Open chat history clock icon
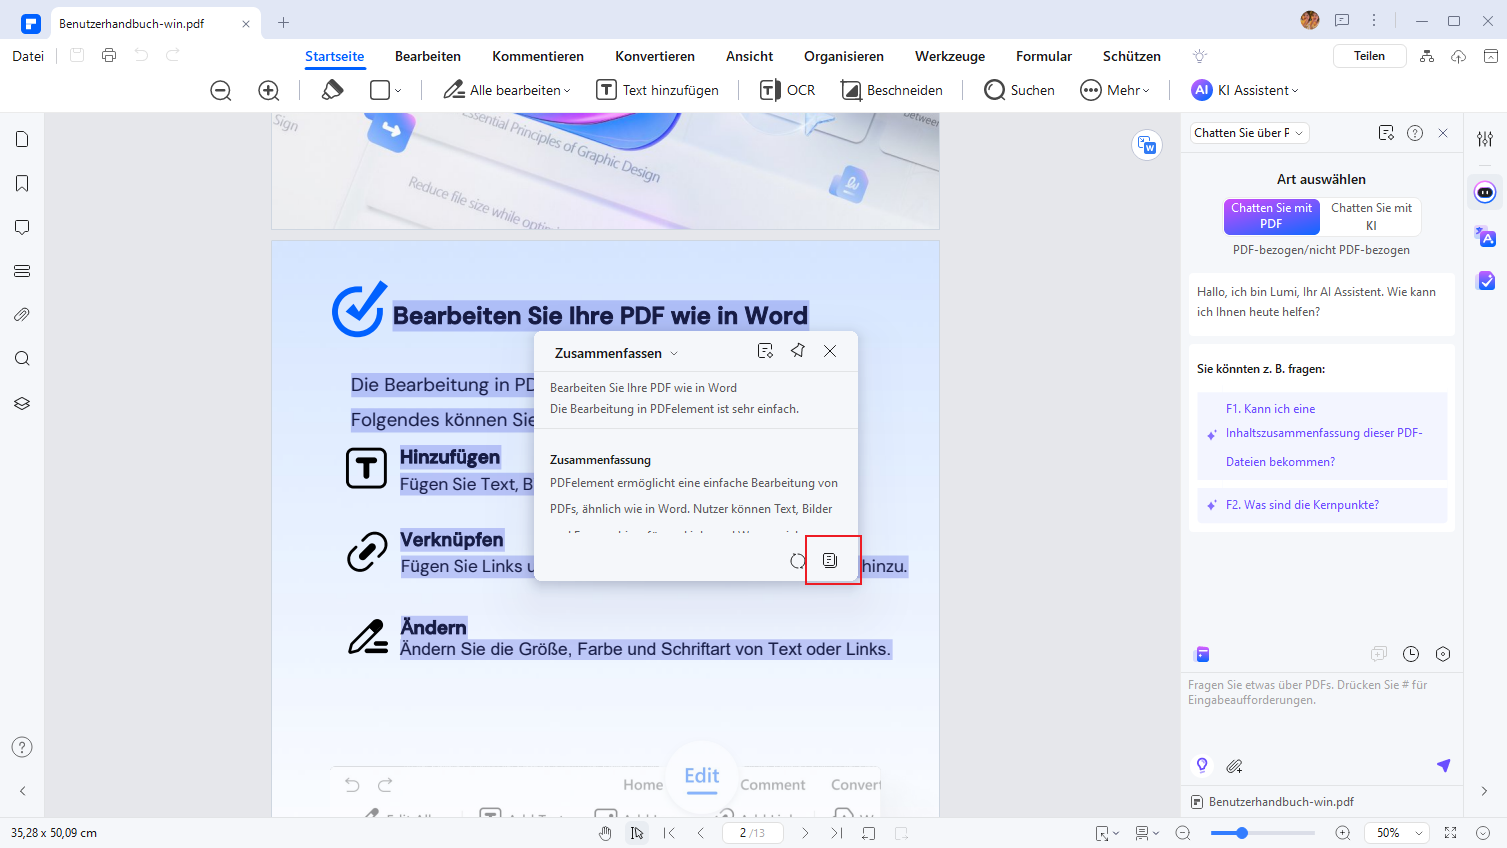1507x848 pixels. tap(1411, 654)
